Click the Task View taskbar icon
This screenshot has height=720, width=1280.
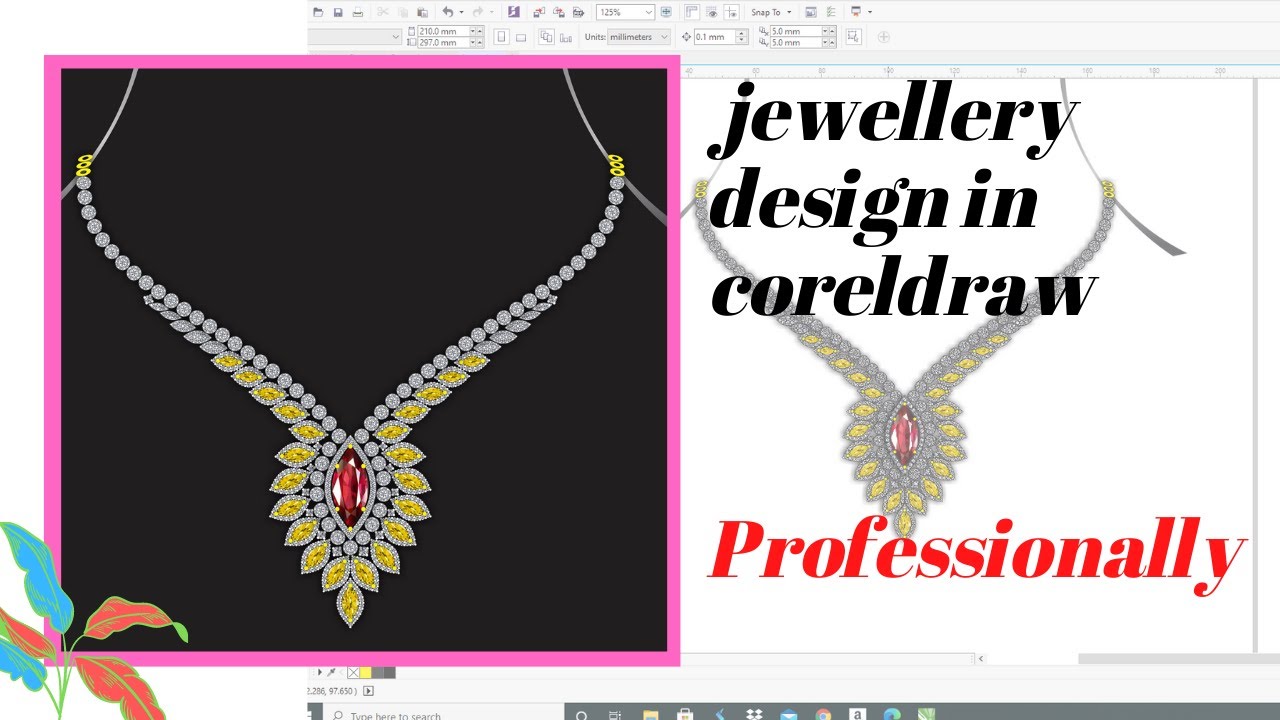tap(615, 715)
